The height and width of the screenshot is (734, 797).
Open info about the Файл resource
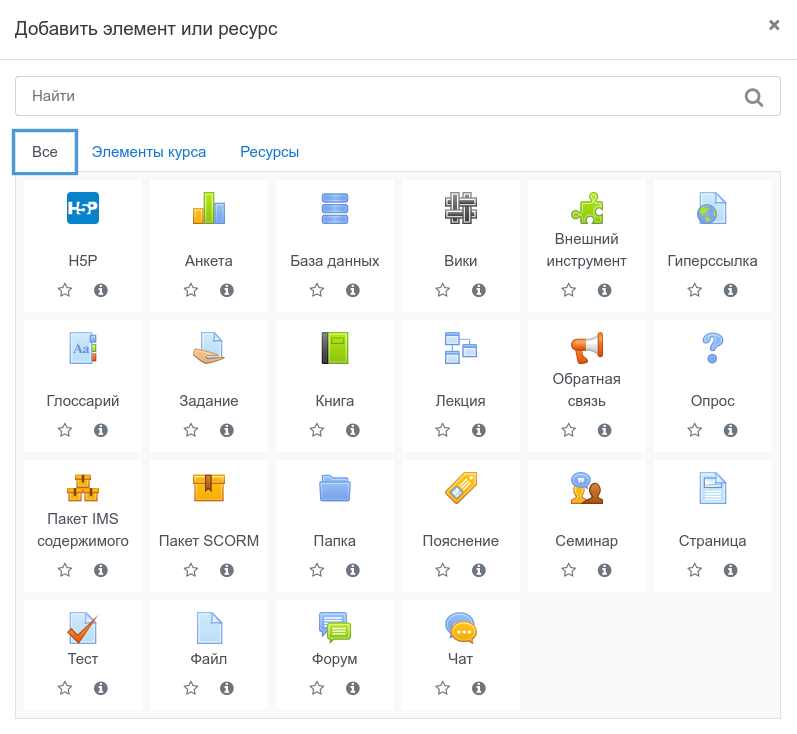(227, 688)
